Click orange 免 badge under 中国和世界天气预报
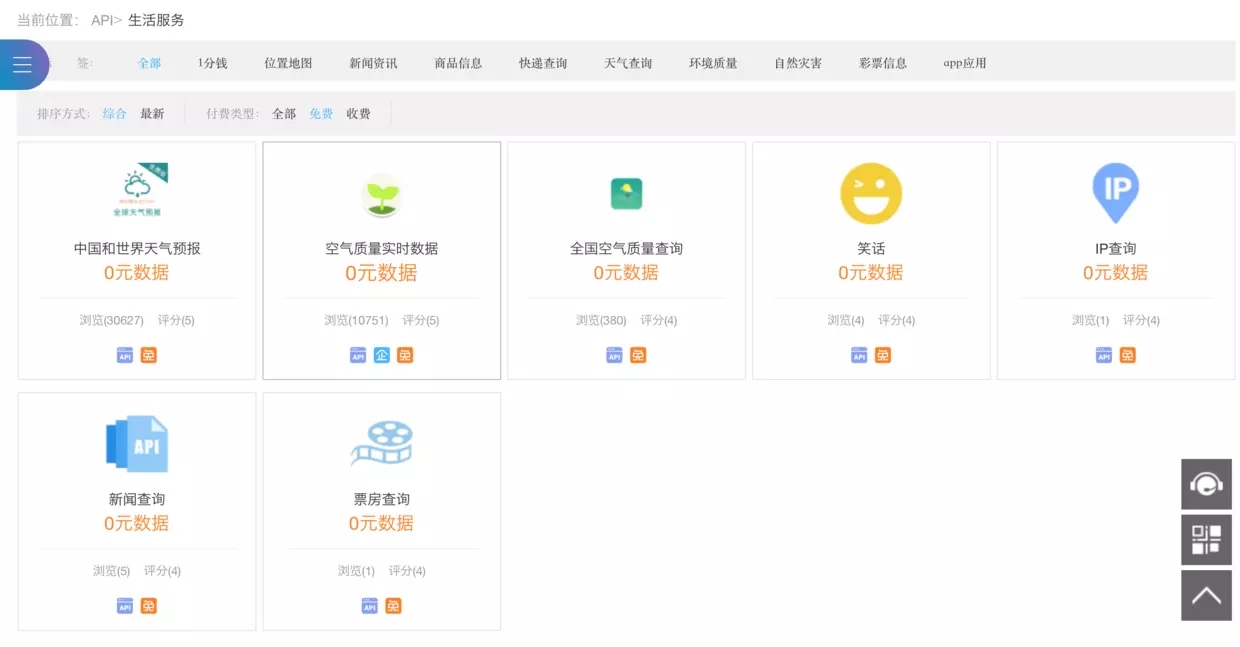 pyautogui.click(x=149, y=355)
